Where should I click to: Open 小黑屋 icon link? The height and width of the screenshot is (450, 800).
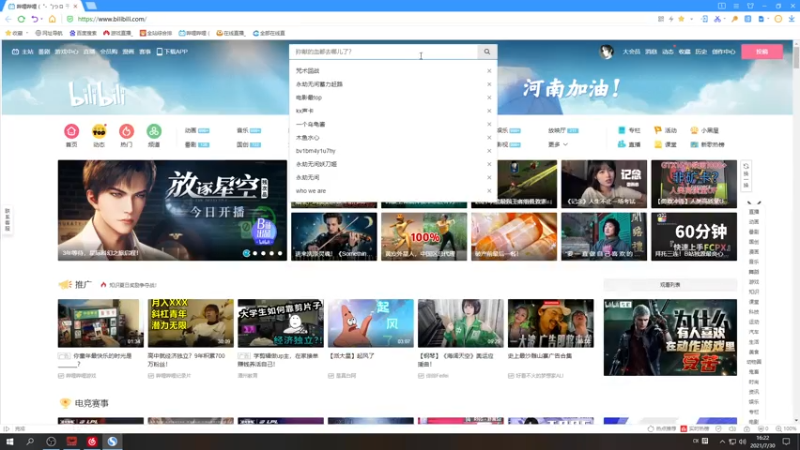coord(705,131)
